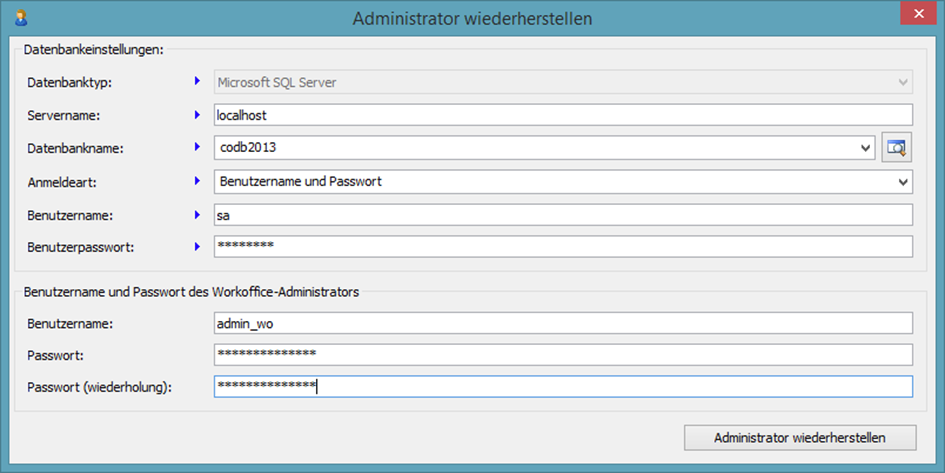
Task: Click the blue arrow next to Servername
Action: tap(197, 116)
